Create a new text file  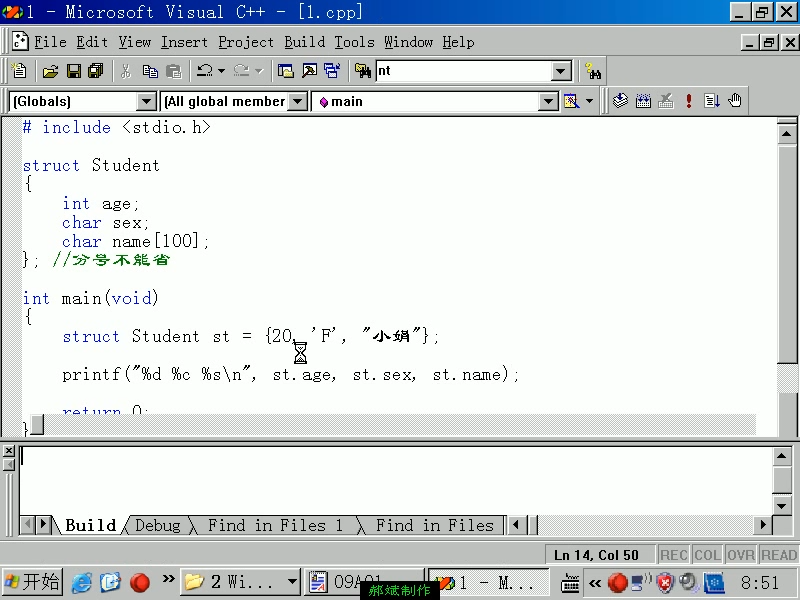pos(19,71)
